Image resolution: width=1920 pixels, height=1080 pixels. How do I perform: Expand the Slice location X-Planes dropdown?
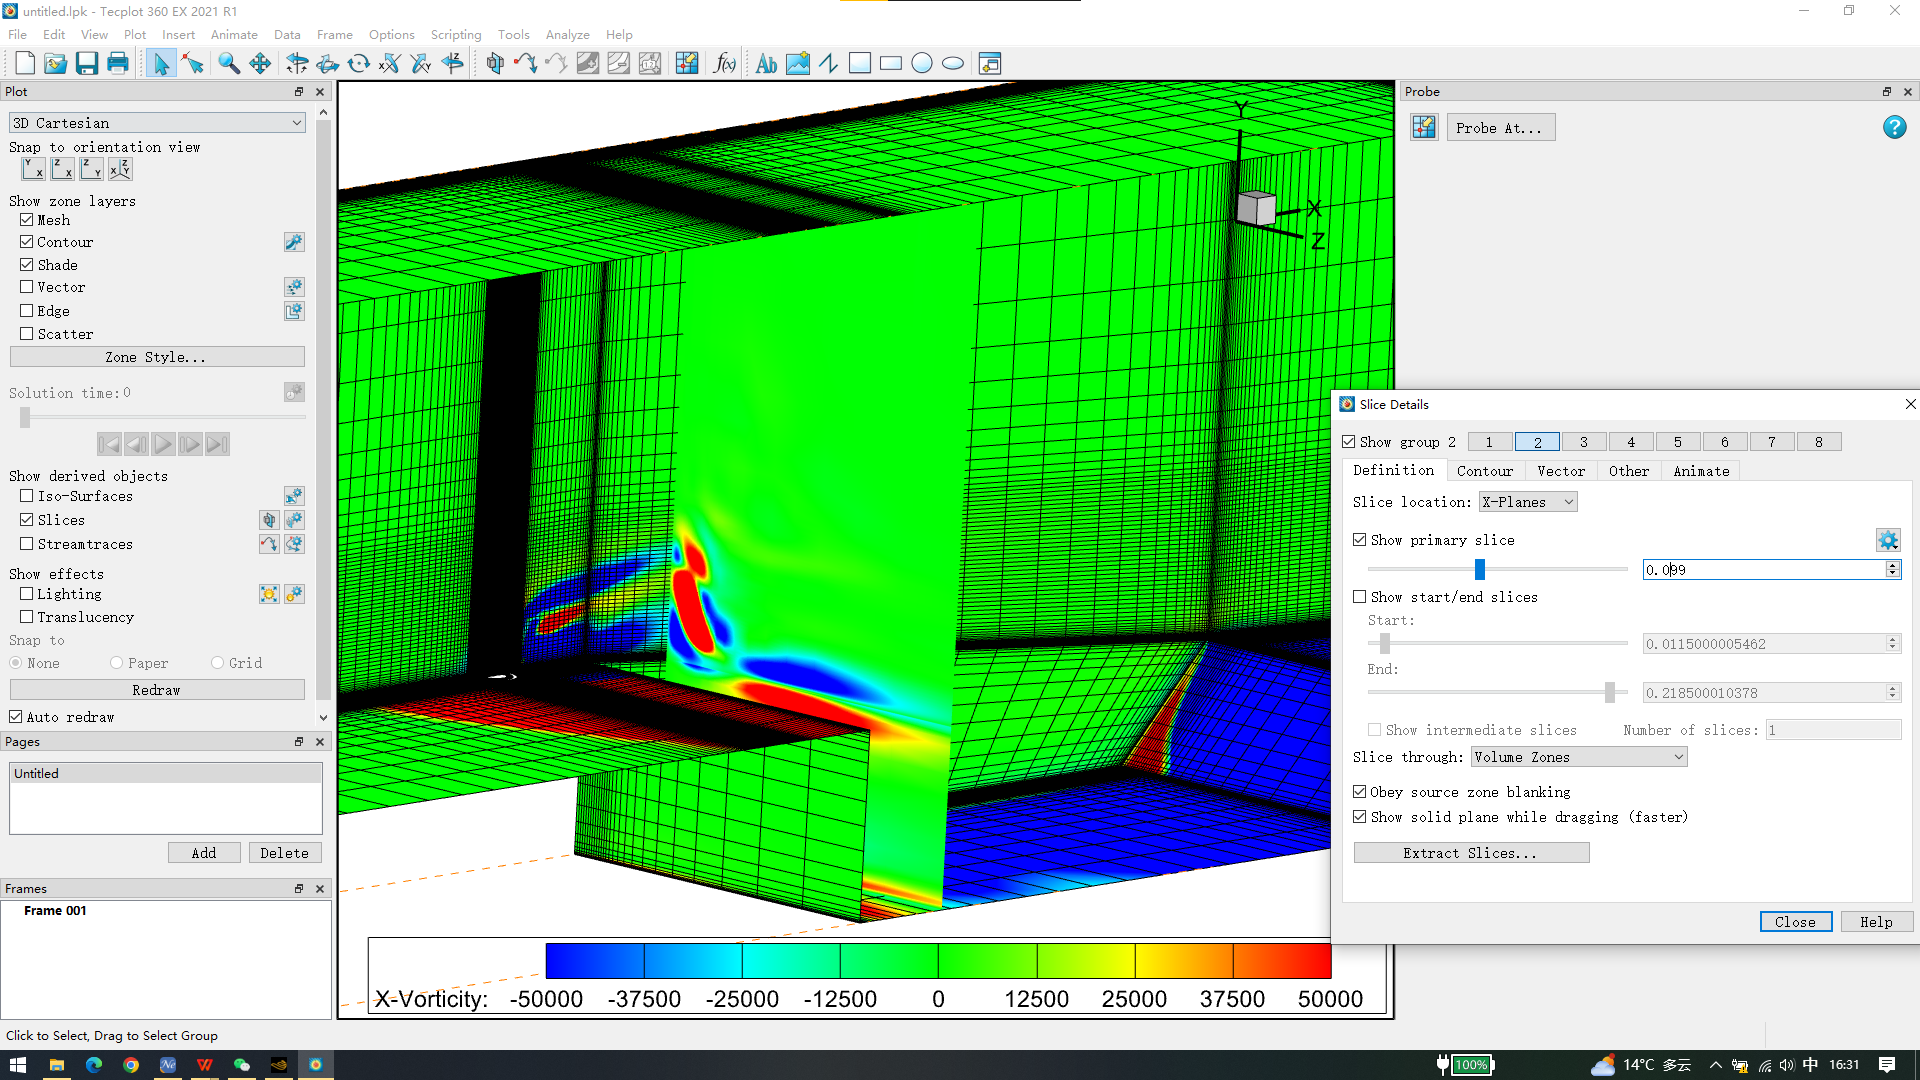(1528, 502)
